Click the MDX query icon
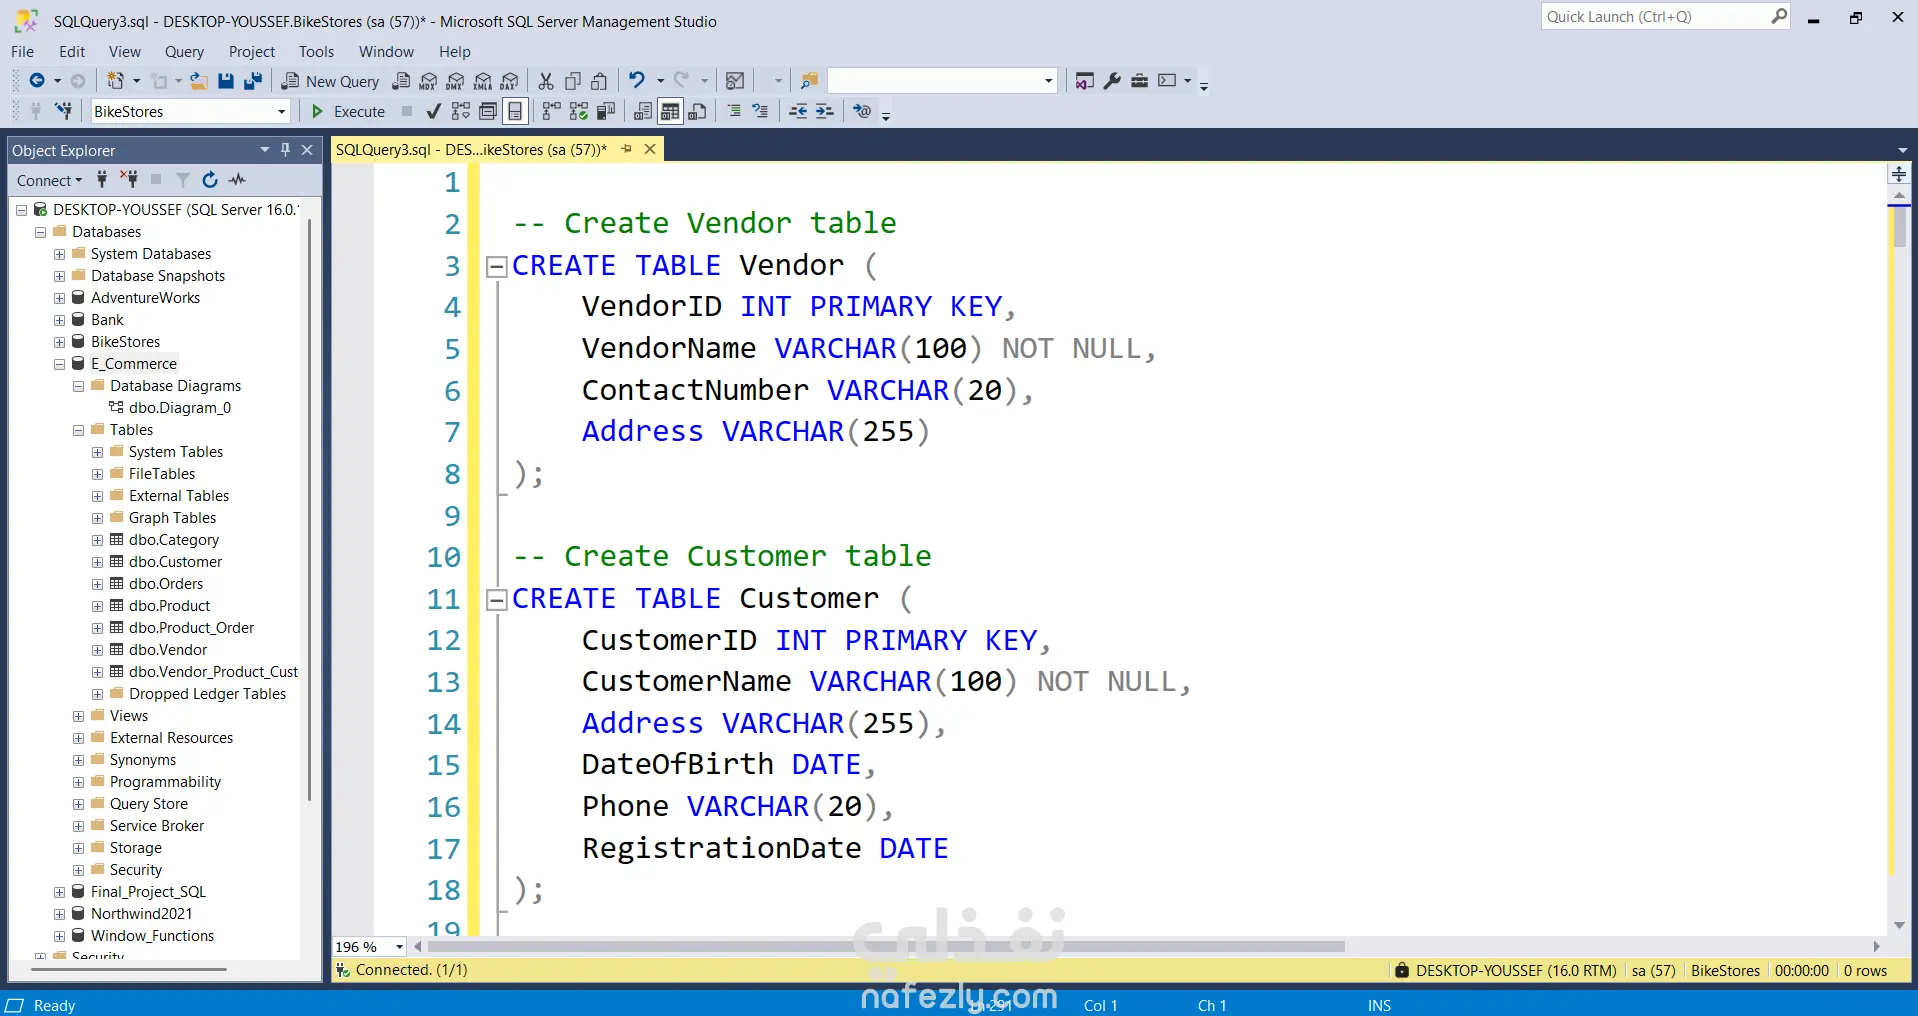This screenshot has height=1016, width=1918. pos(429,81)
